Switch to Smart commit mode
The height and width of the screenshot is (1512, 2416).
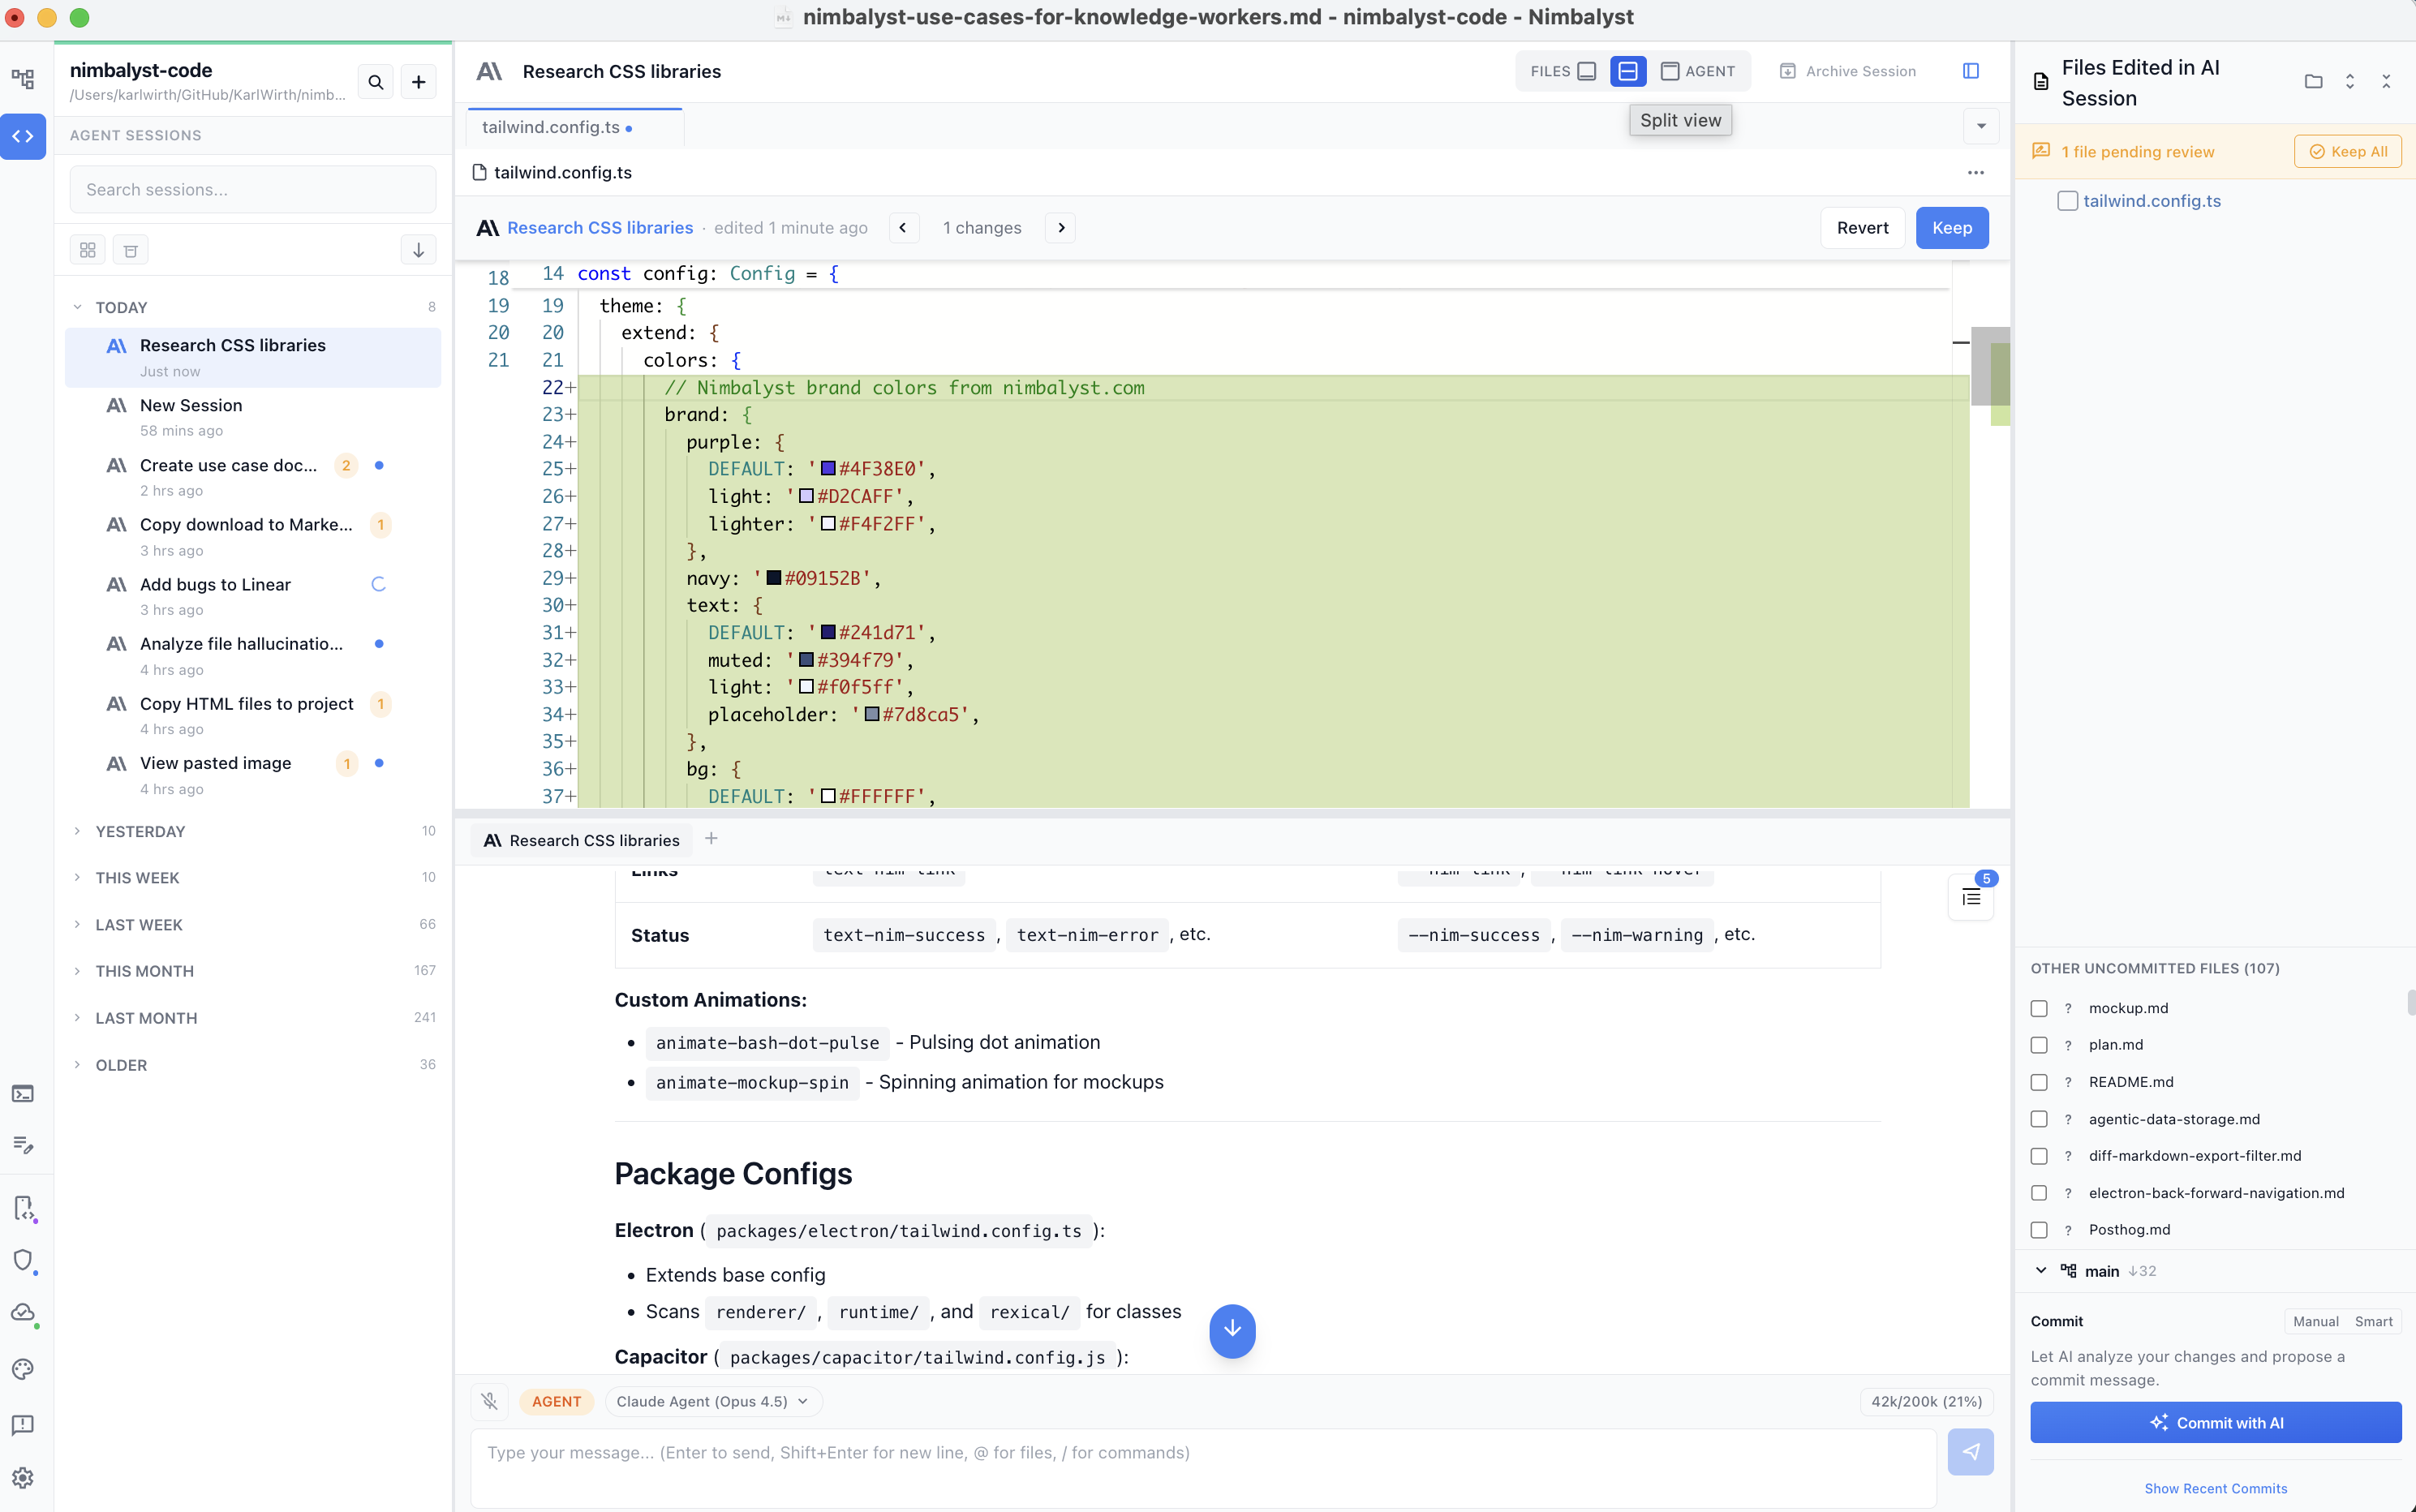2373,1321
